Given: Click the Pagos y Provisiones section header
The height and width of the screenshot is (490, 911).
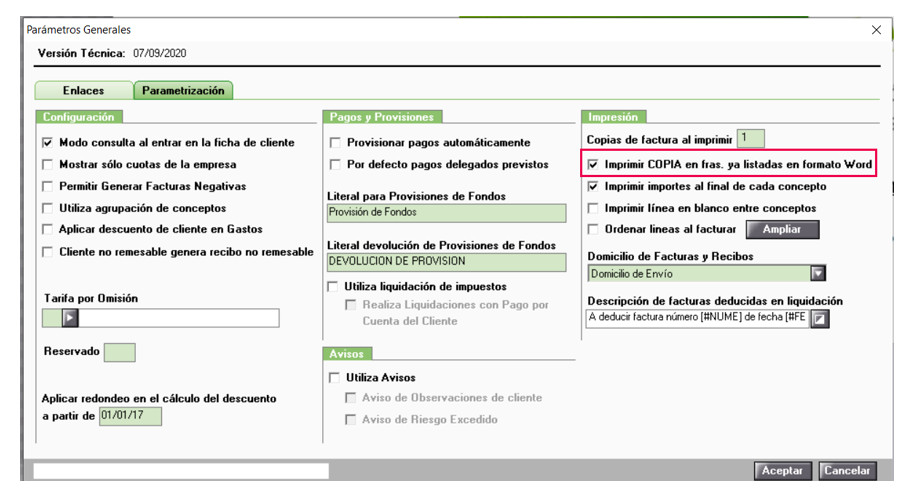Looking at the screenshot, I should point(382,117).
